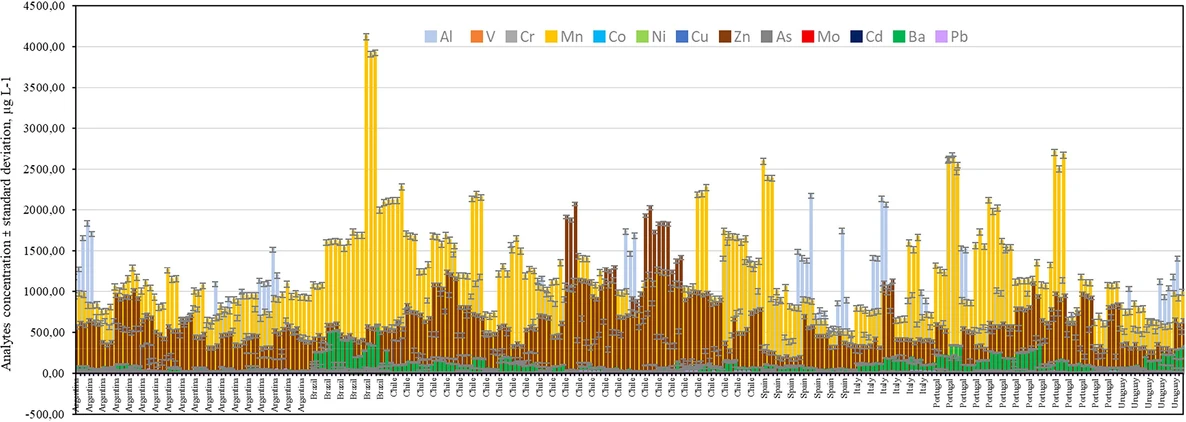The height and width of the screenshot is (422, 1186).
Task: Click the tallest yellow Mn bar above 4000
Action: [366, 183]
